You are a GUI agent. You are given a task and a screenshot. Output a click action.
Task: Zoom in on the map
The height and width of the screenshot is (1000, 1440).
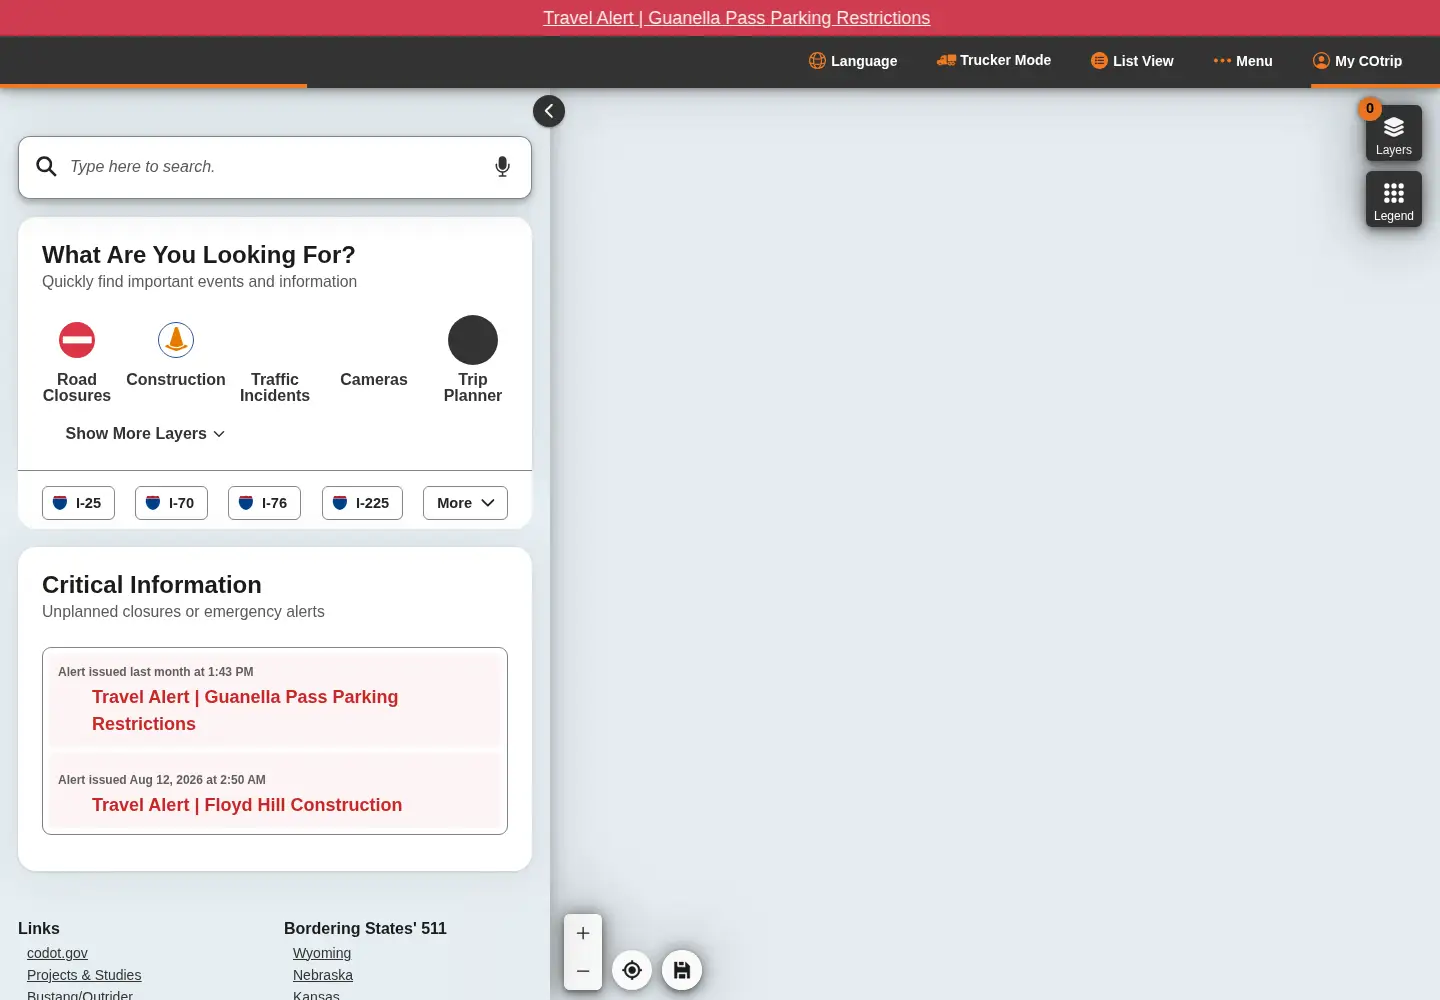point(583,933)
